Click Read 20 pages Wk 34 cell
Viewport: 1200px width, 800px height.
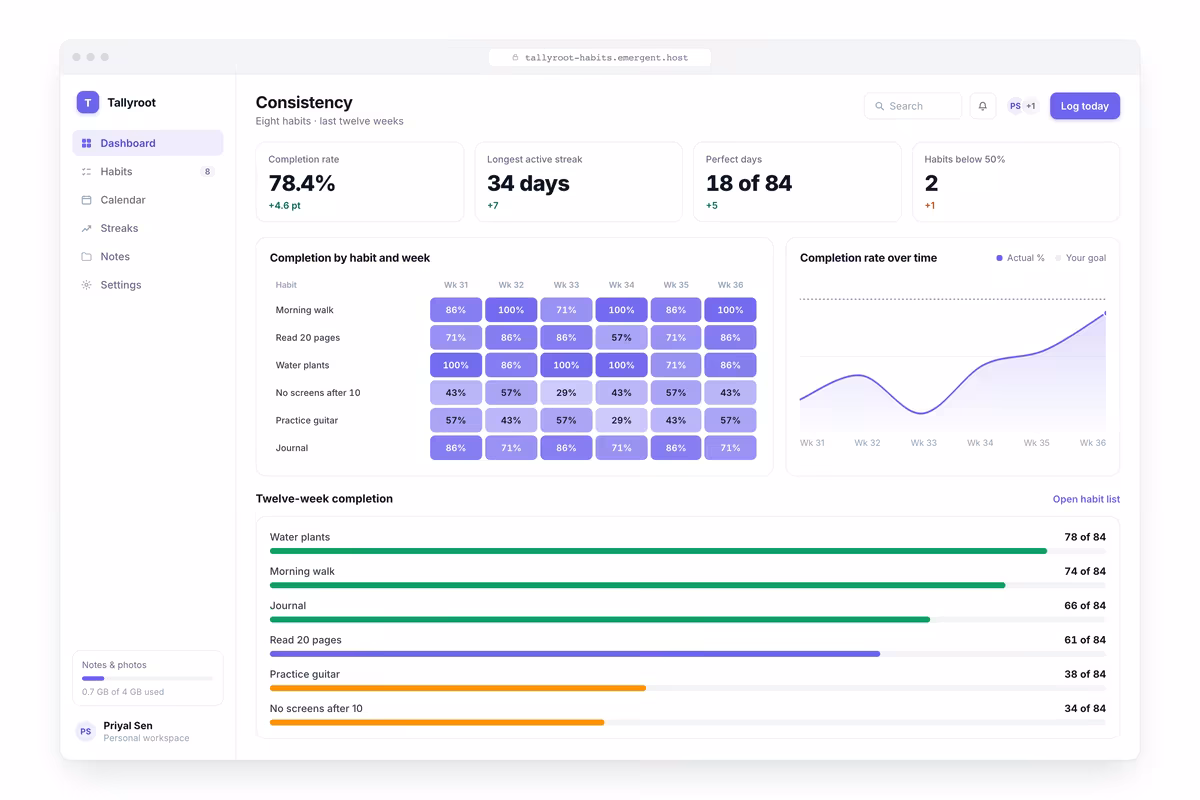pyautogui.click(x=621, y=338)
